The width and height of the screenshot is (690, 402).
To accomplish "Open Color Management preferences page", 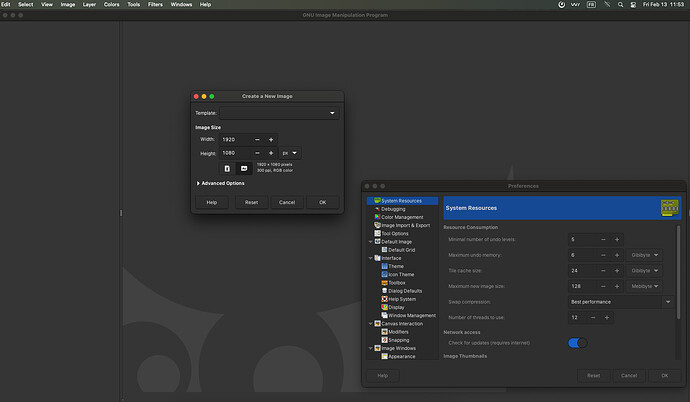I will click(401, 217).
